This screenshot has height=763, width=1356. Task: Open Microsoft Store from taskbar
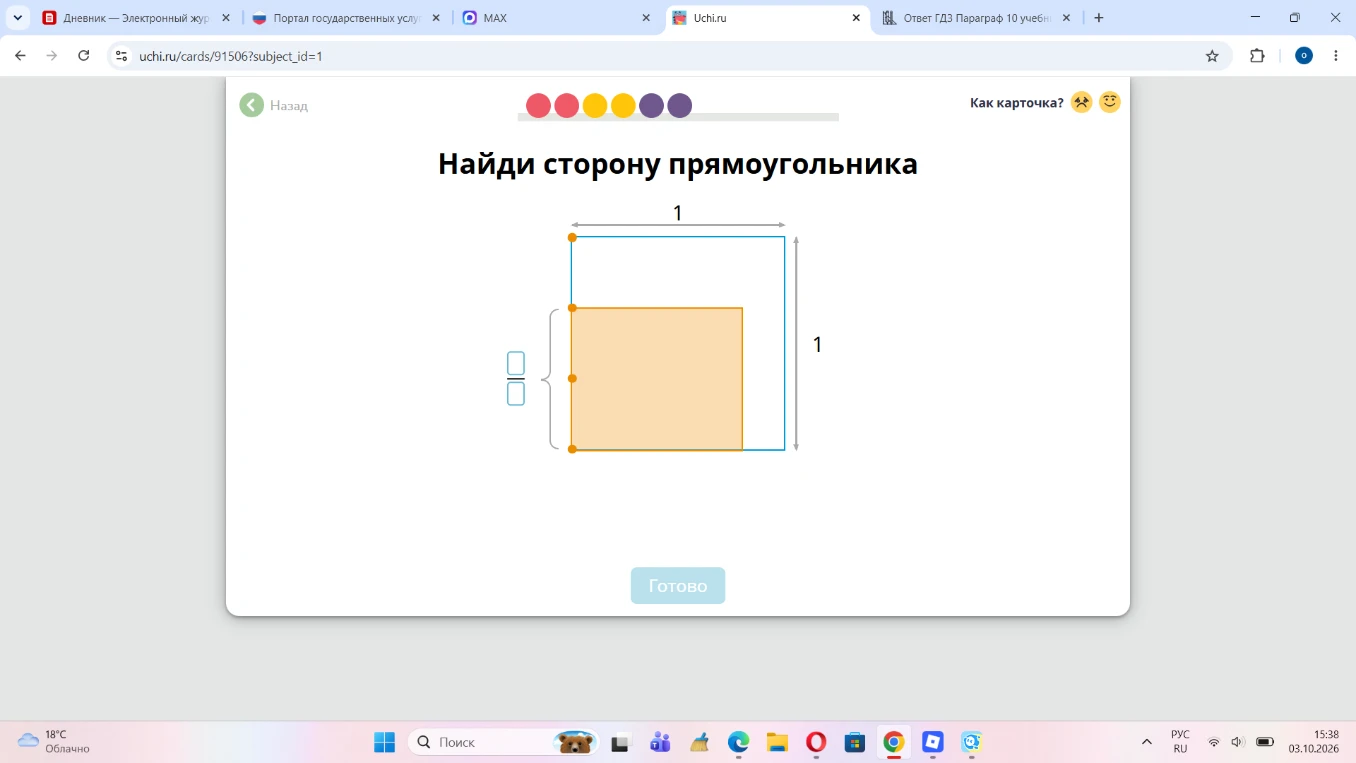point(855,742)
